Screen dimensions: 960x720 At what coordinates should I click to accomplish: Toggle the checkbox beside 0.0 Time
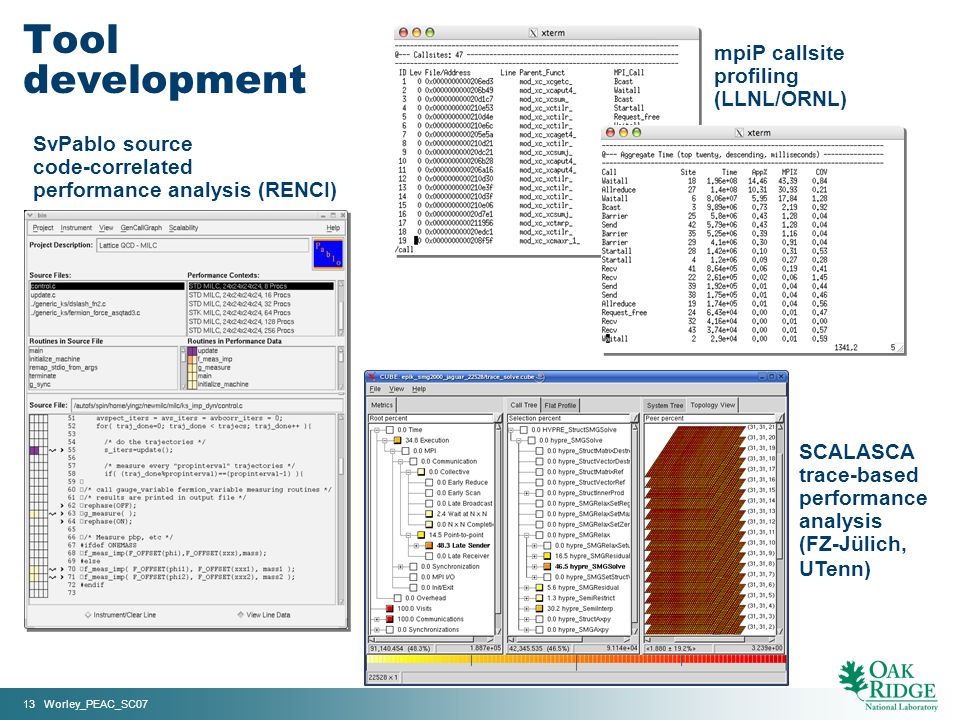389,430
